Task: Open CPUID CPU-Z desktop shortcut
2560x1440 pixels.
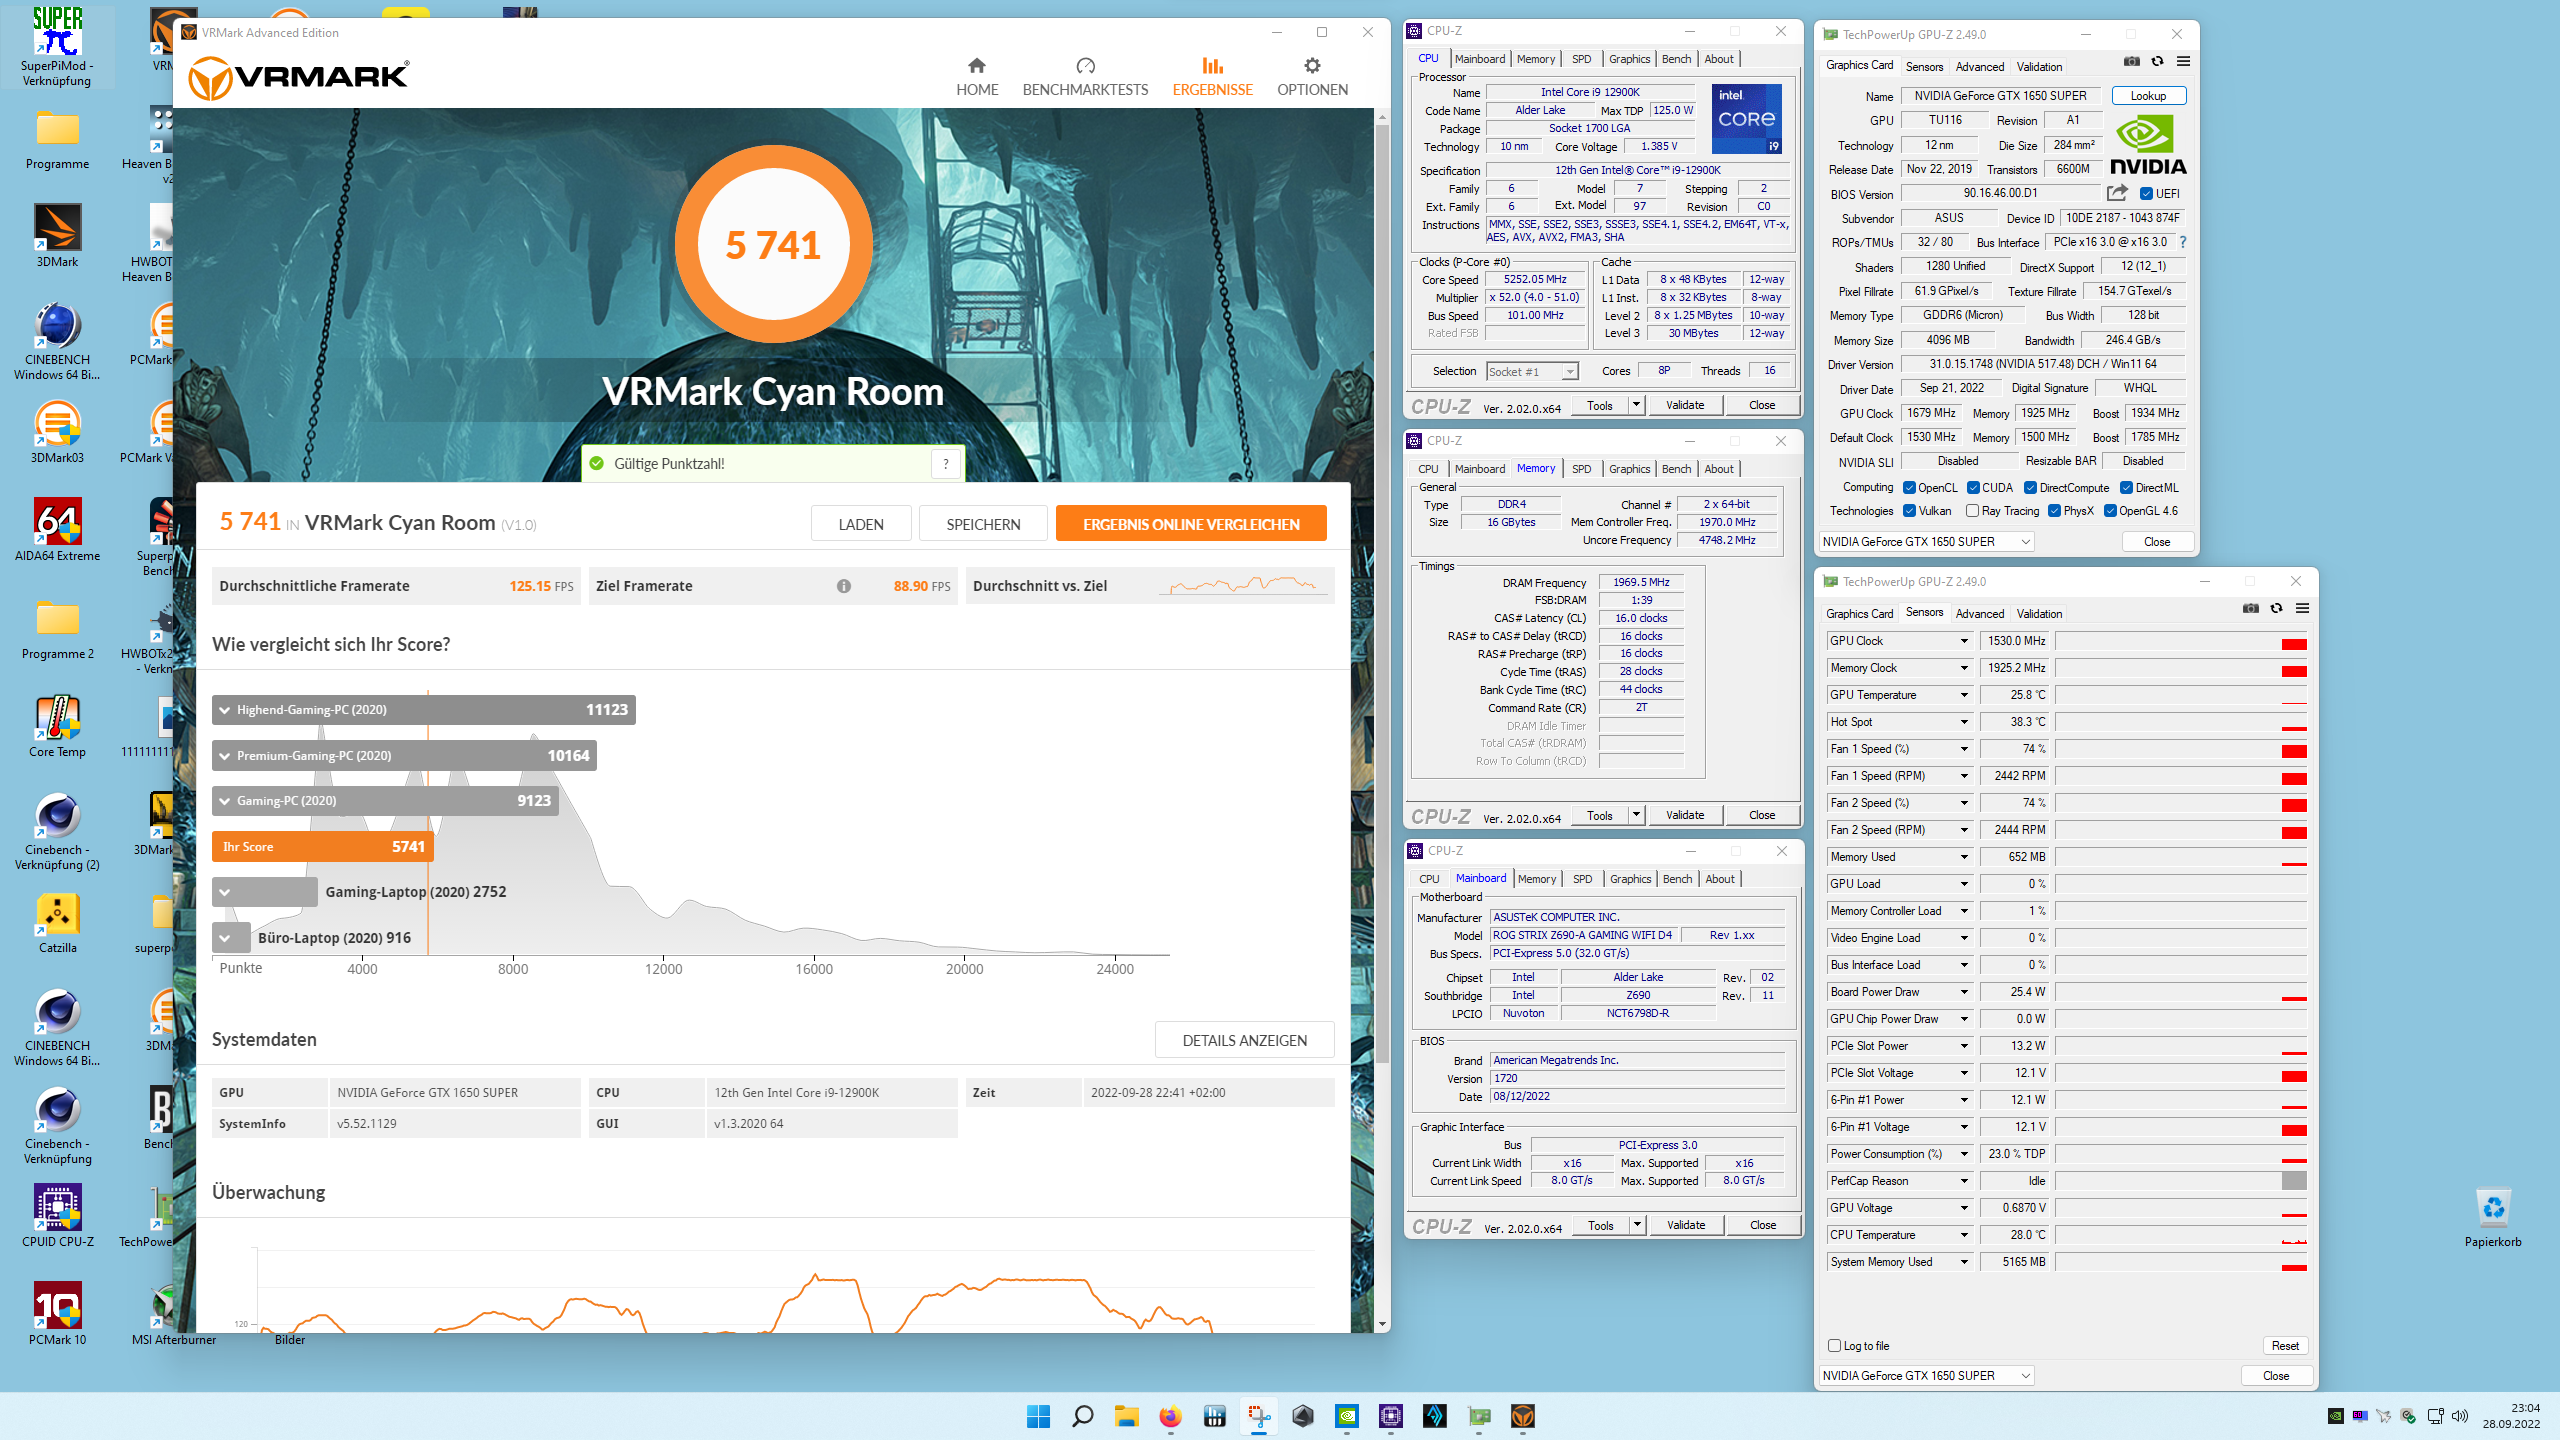Action: pos(57,1216)
